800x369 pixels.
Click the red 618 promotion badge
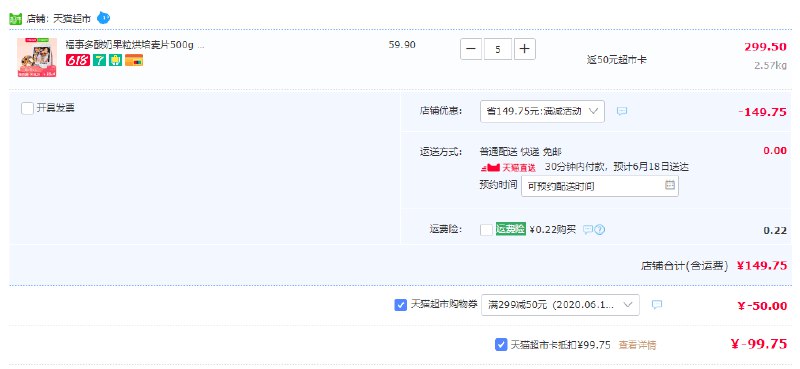pos(78,60)
